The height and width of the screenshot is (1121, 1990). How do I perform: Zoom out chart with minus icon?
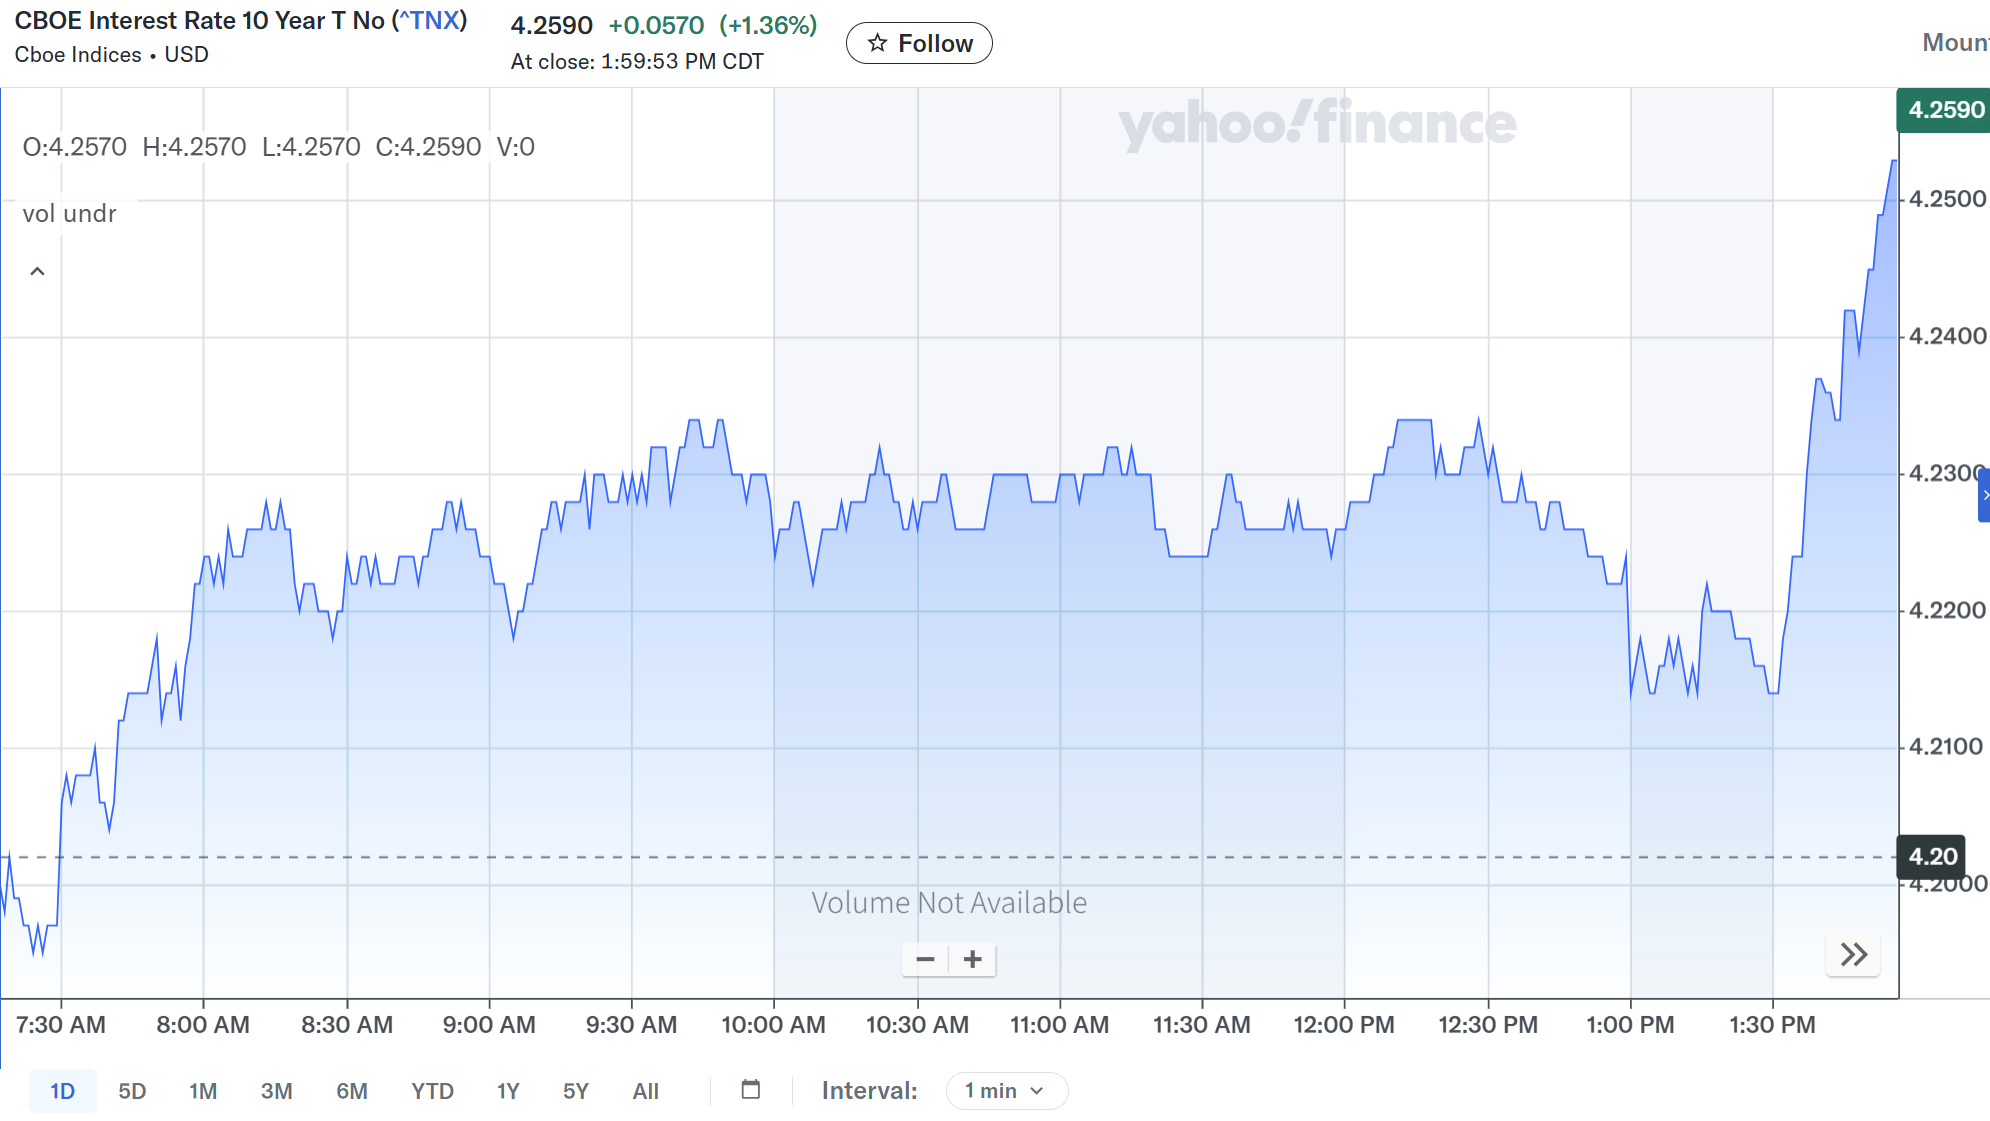click(925, 960)
